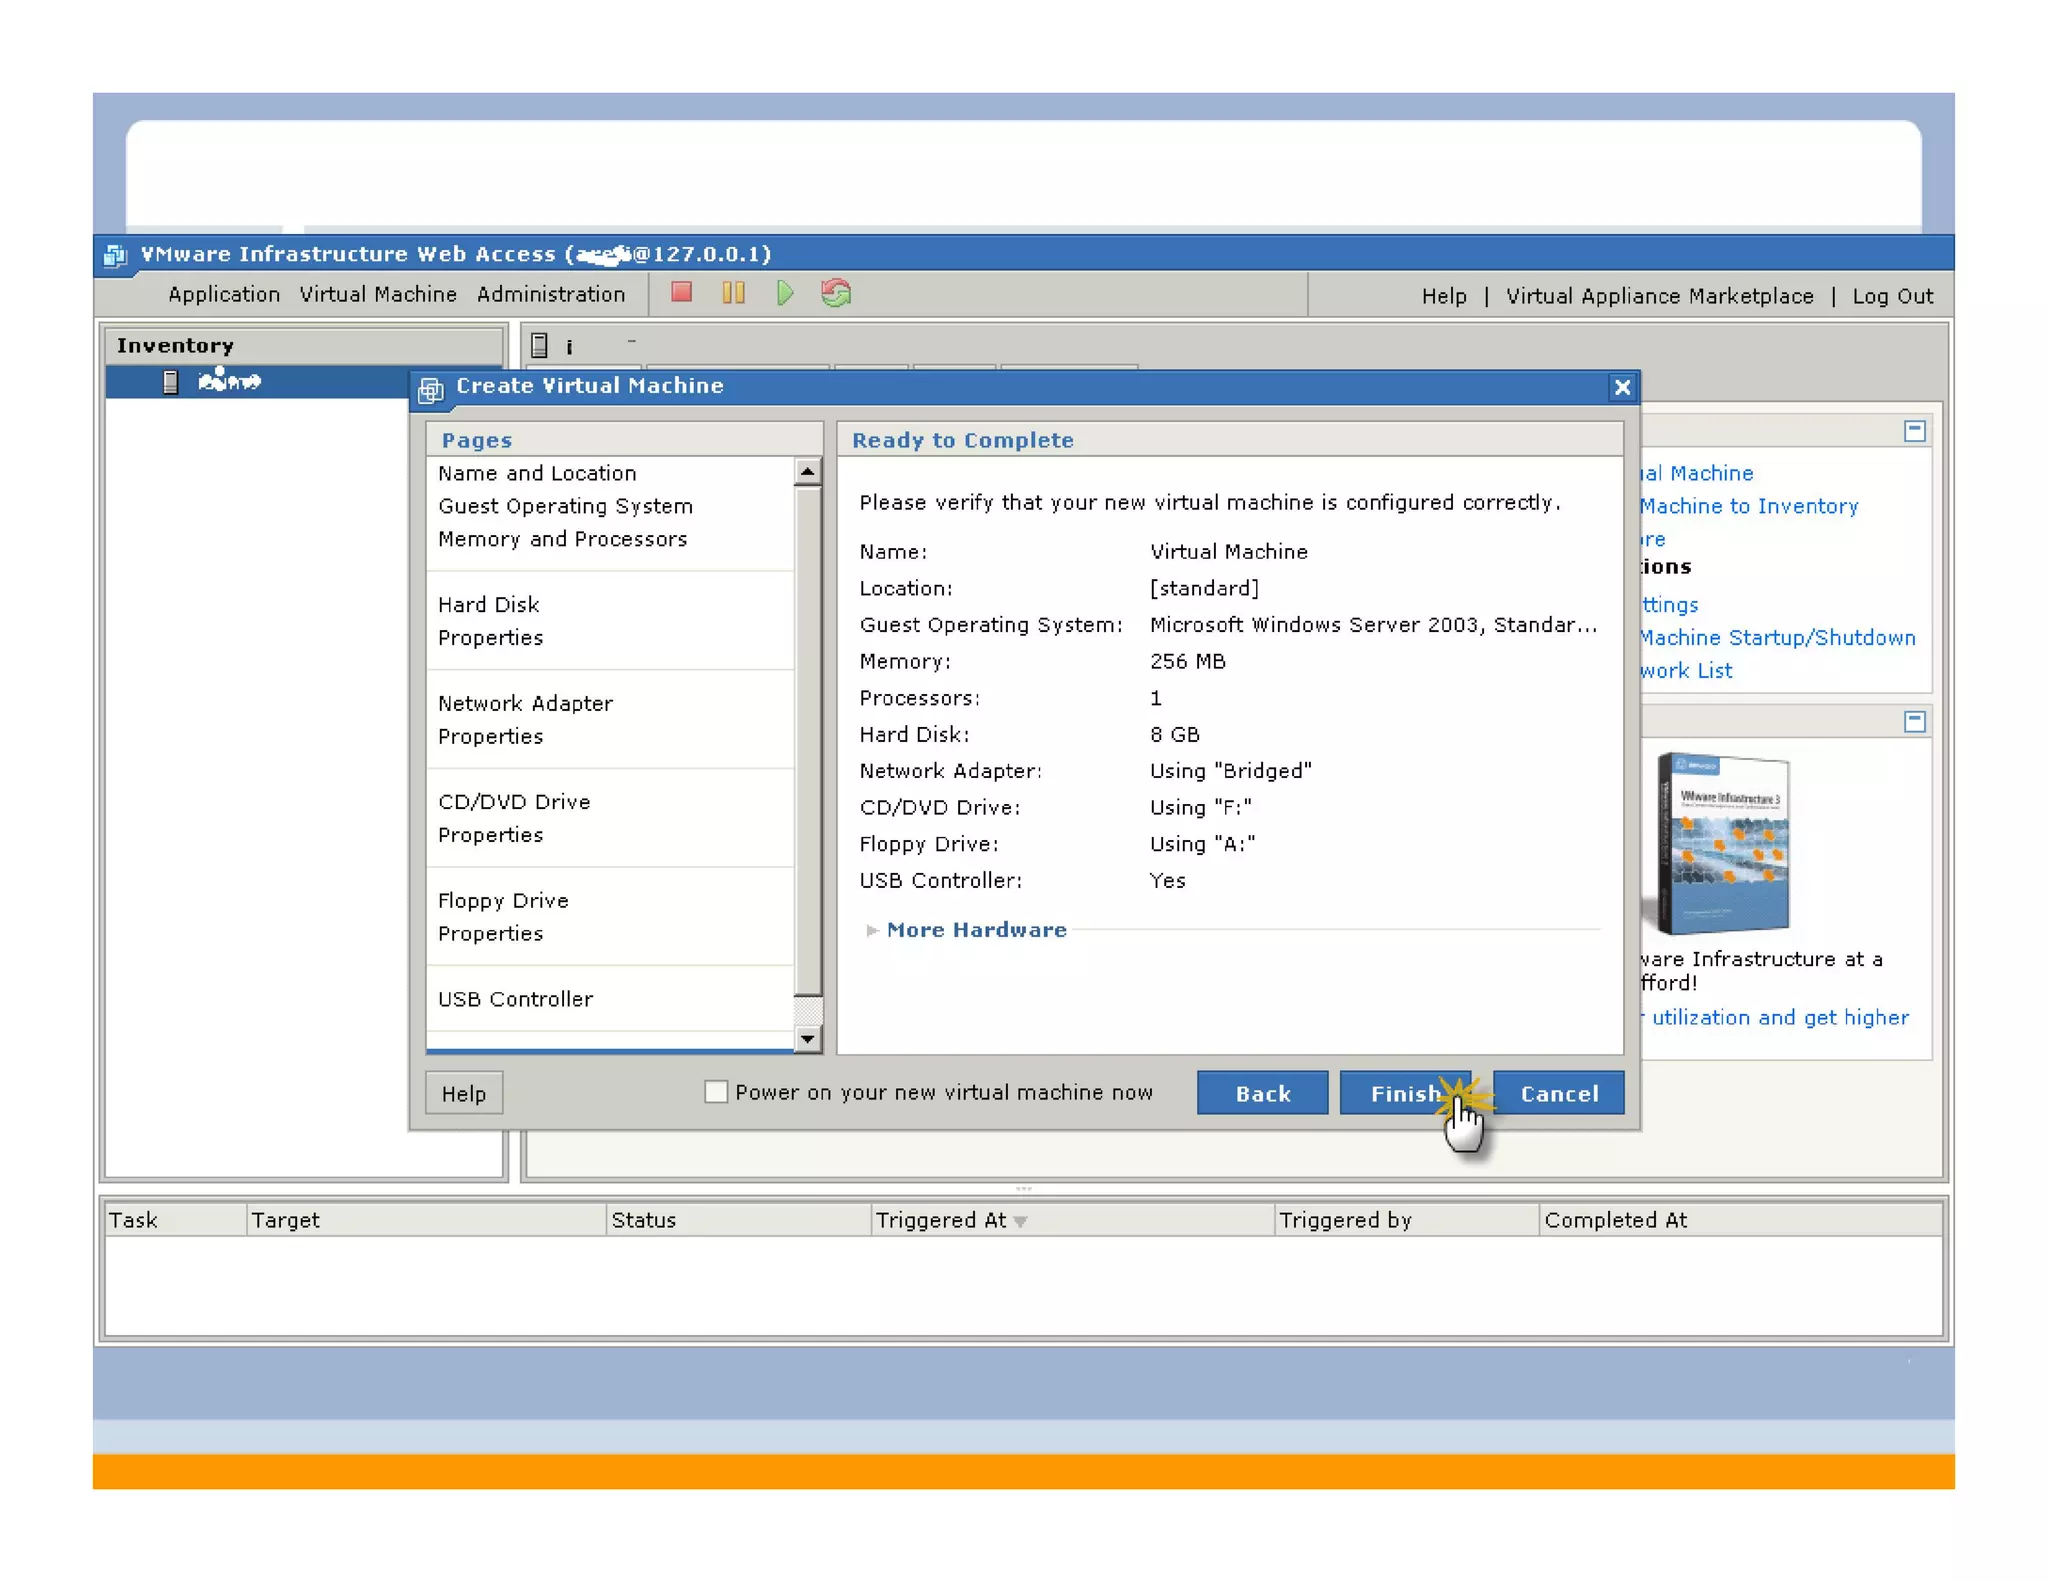Click the Back button in the wizard
This screenshot has width=2048, height=1582.
(1262, 1093)
